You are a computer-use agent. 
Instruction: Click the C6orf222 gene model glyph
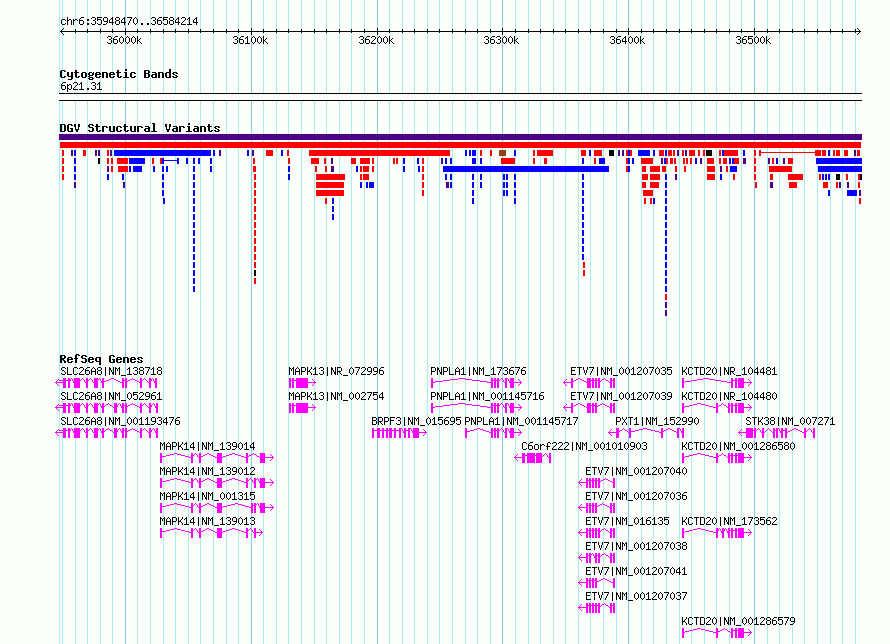coord(533,458)
